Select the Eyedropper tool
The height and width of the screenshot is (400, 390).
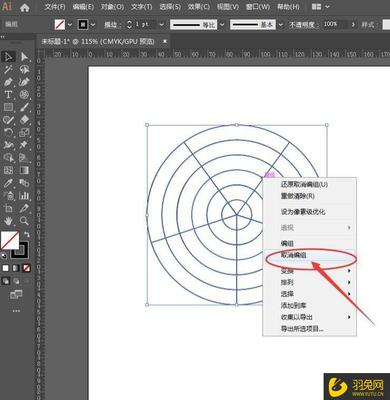(8, 183)
